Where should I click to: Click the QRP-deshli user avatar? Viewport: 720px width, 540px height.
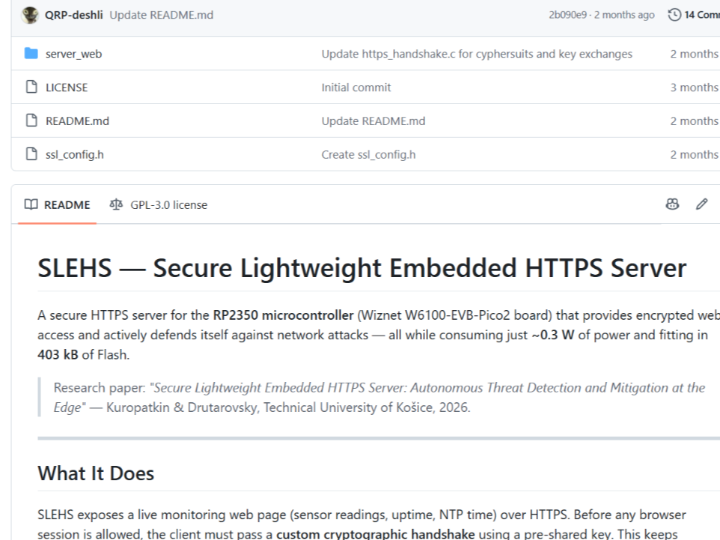[30, 15]
